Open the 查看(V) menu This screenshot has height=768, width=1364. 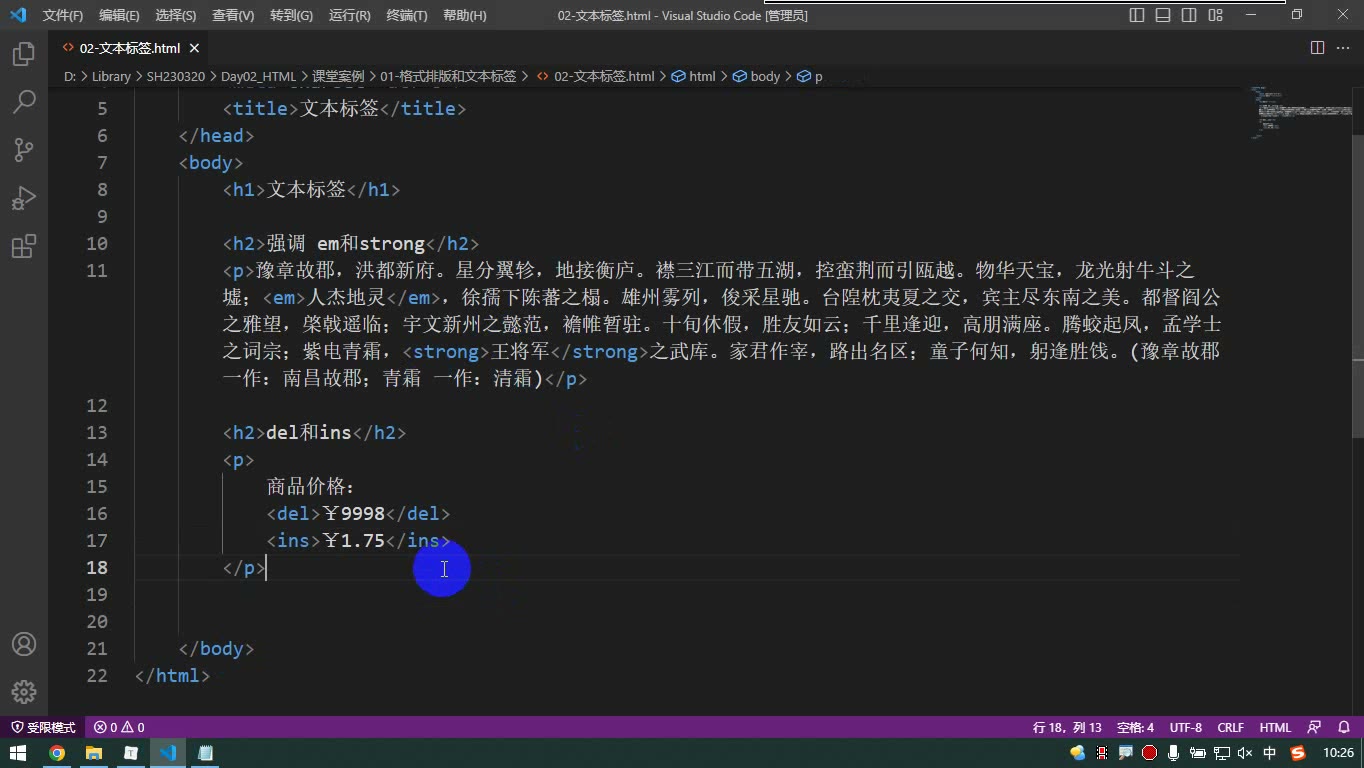233,15
